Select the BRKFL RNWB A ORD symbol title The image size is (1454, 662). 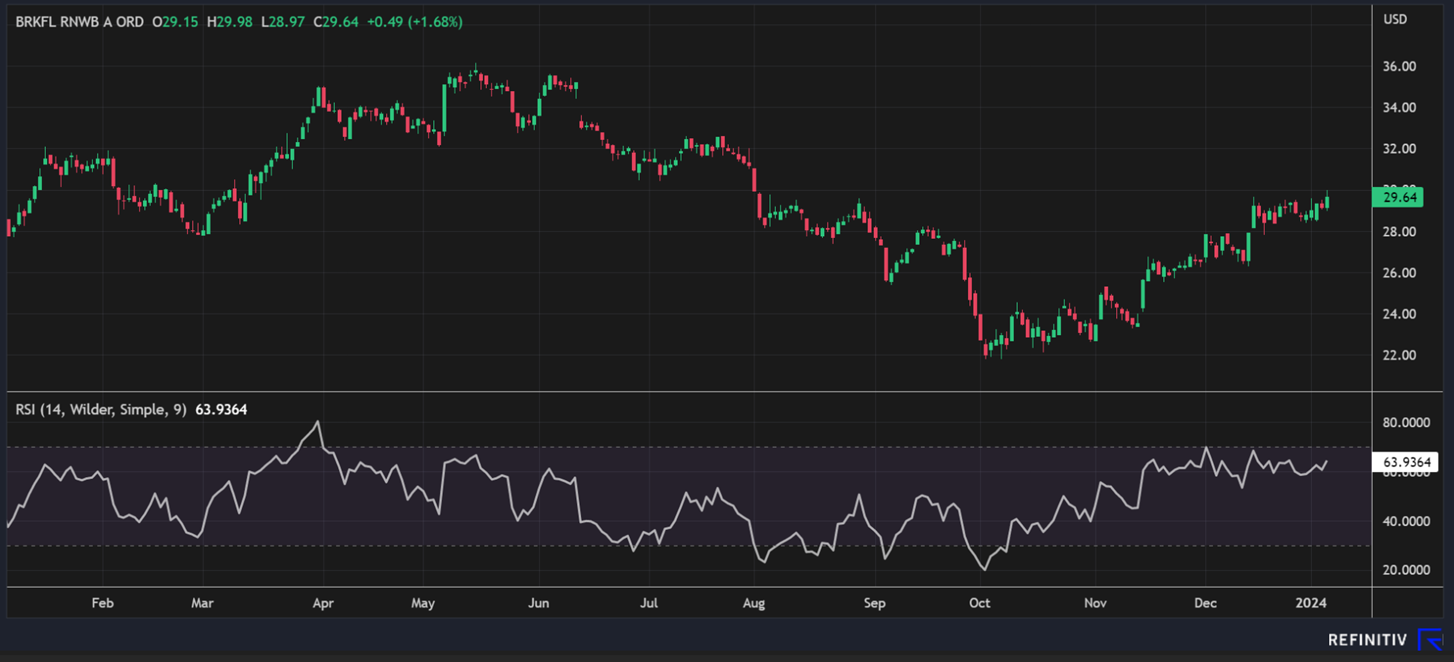tap(79, 21)
